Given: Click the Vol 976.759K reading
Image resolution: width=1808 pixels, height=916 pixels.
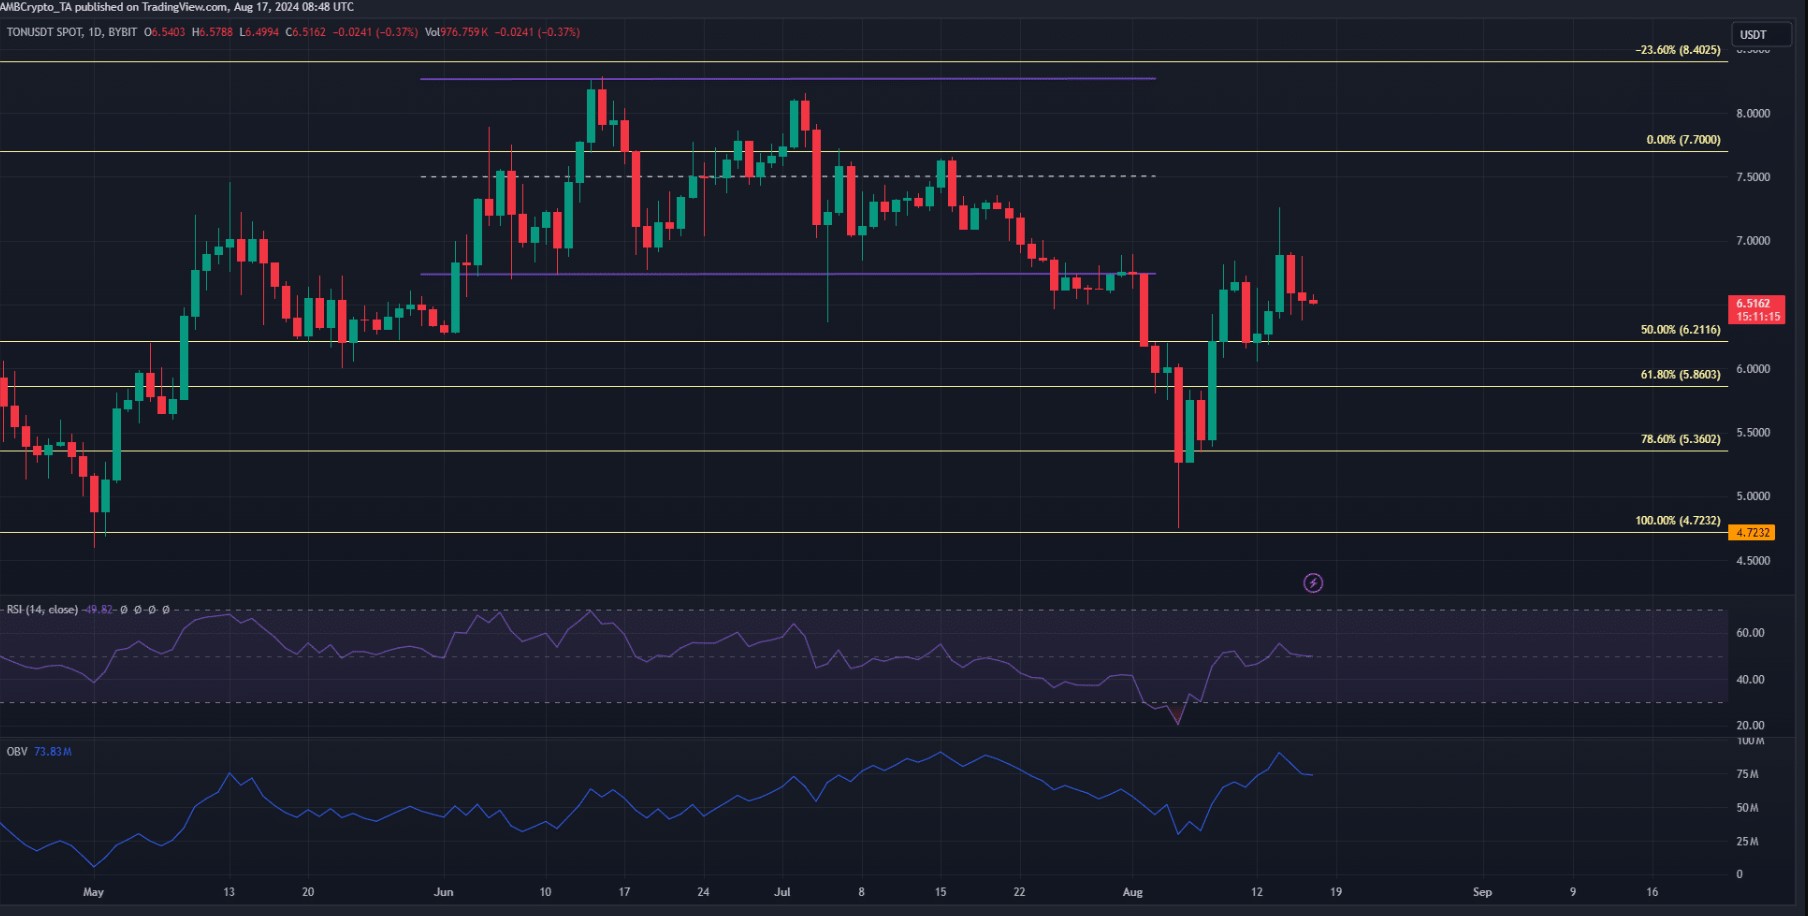Looking at the screenshot, I should (457, 32).
